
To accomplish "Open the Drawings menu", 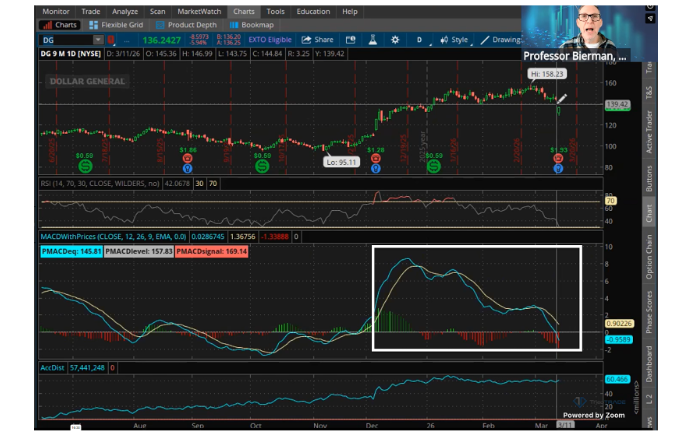I will 501,40.
